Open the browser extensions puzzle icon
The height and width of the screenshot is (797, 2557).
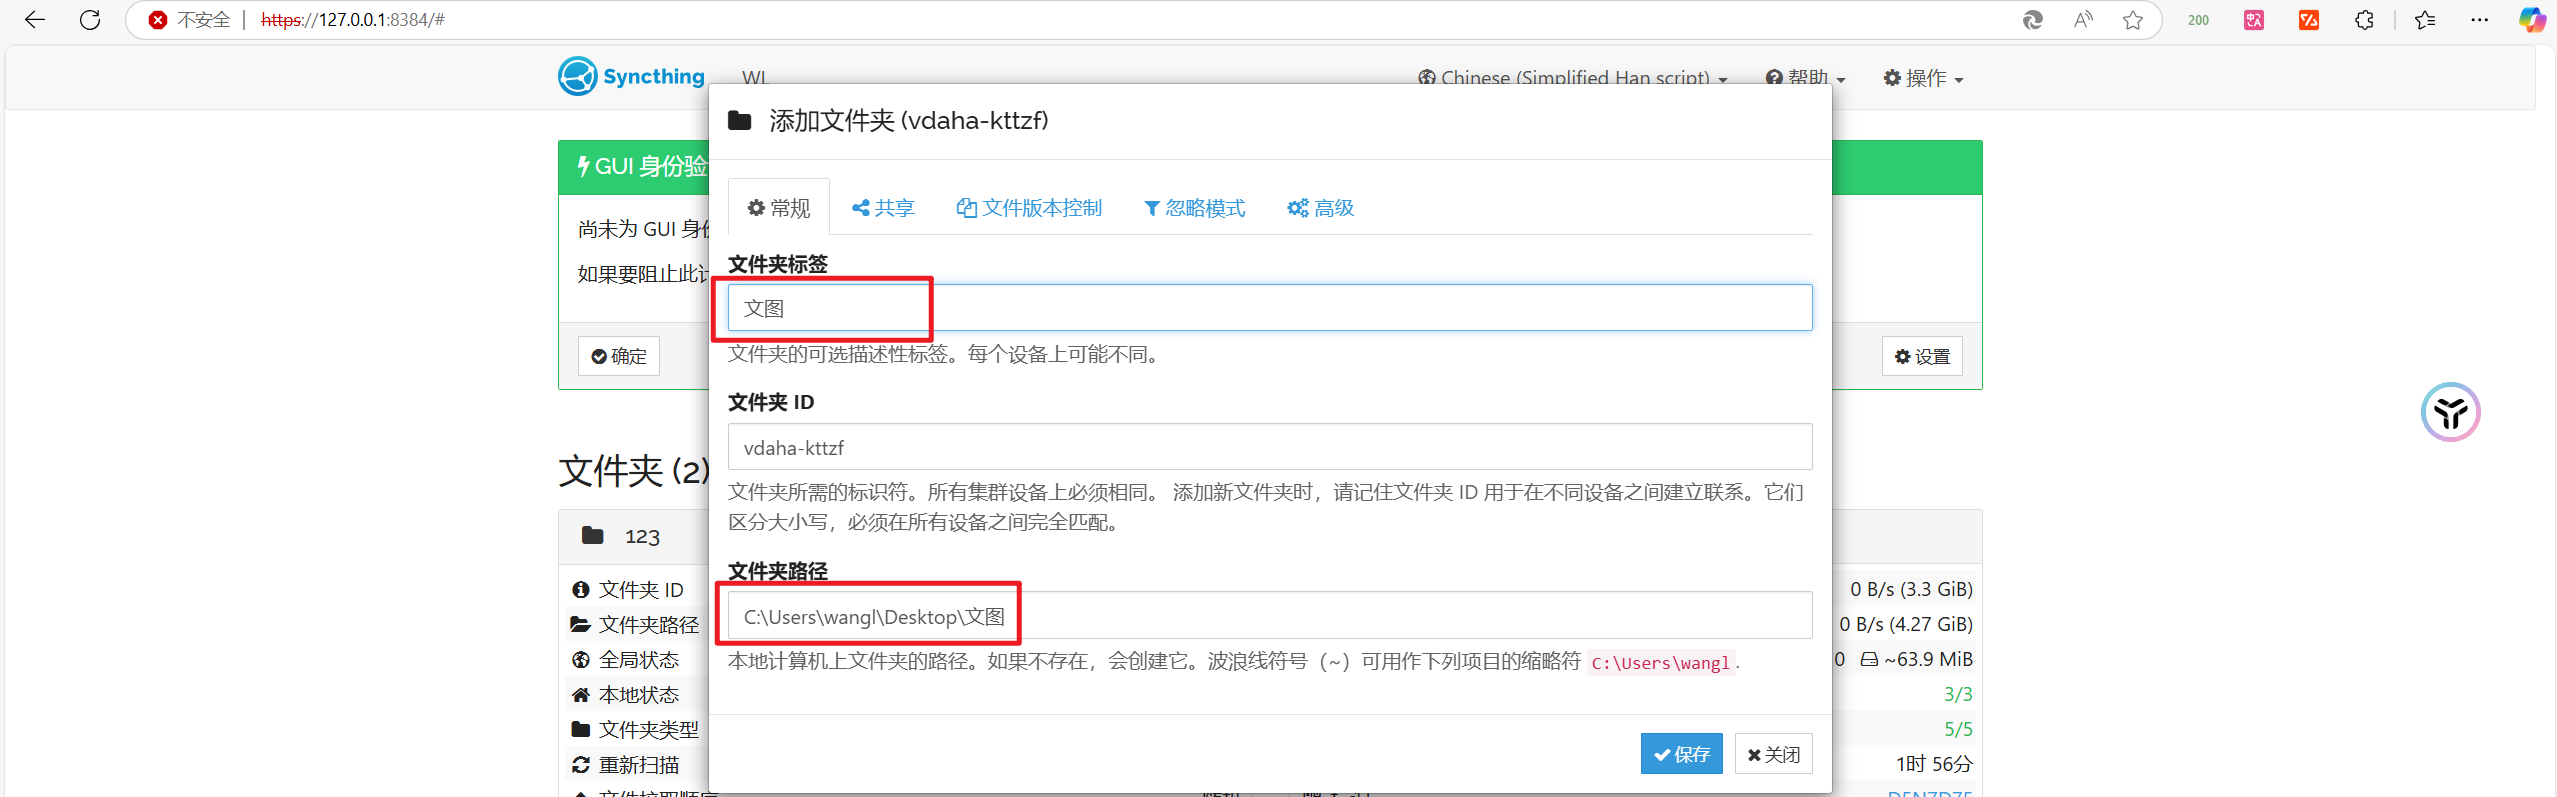[x=2364, y=20]
